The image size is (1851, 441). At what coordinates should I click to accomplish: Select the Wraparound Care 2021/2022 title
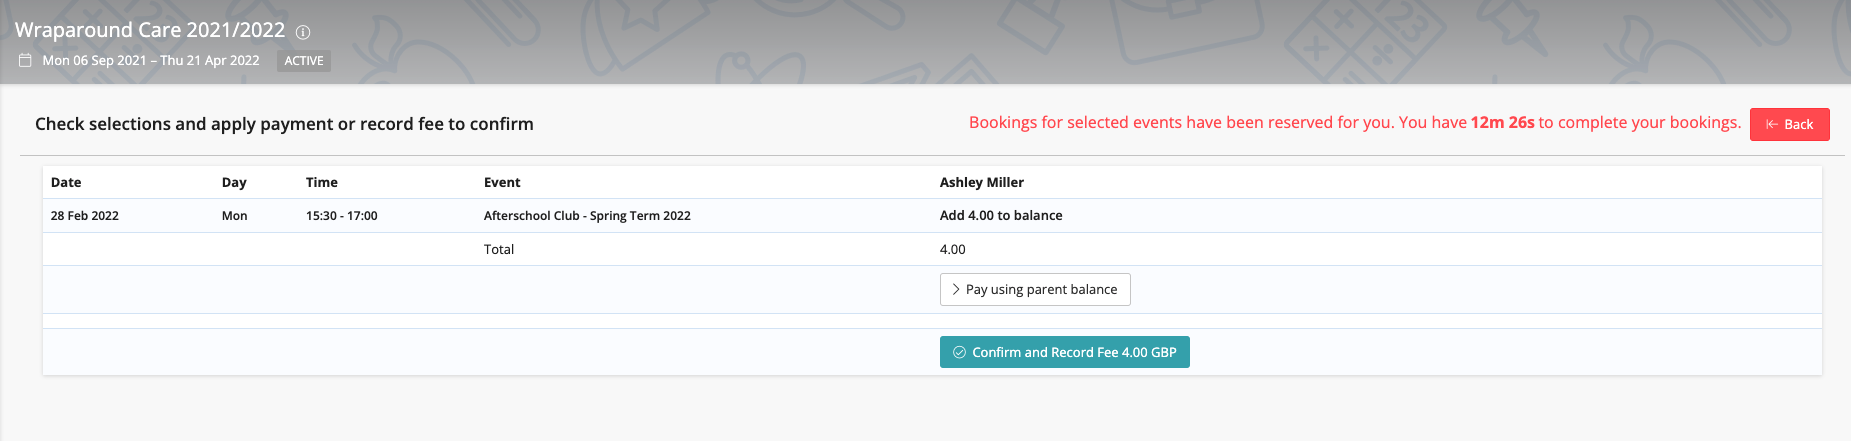[x=150, y=30]
